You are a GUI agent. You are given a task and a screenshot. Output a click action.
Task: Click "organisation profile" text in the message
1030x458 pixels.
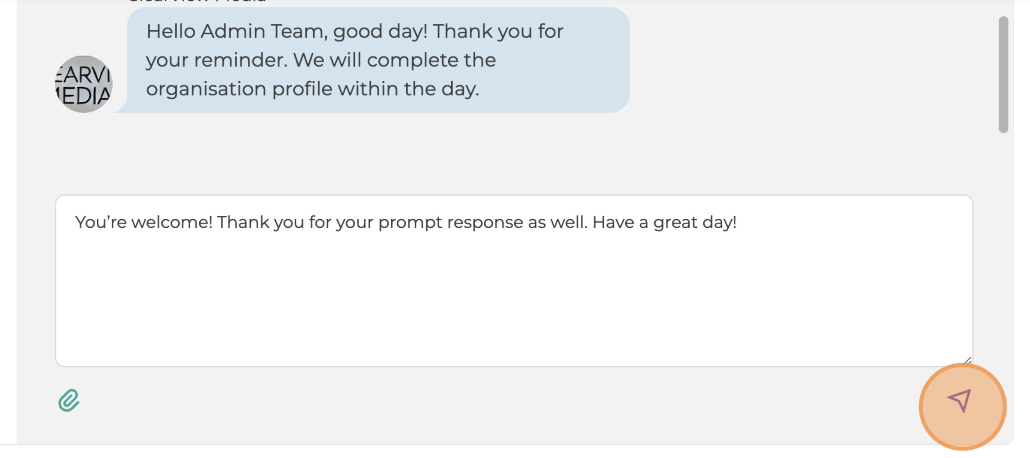click(239, 89)
